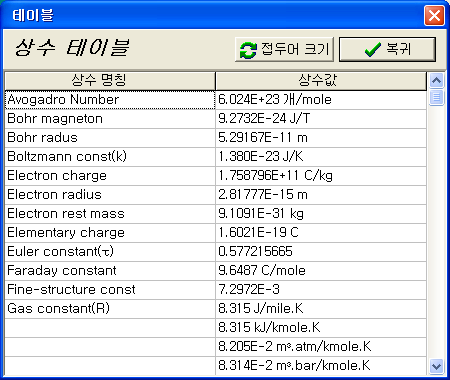Click value 2.81777E-15 m
Screen dimensions: 450x380
click(321, 195)
